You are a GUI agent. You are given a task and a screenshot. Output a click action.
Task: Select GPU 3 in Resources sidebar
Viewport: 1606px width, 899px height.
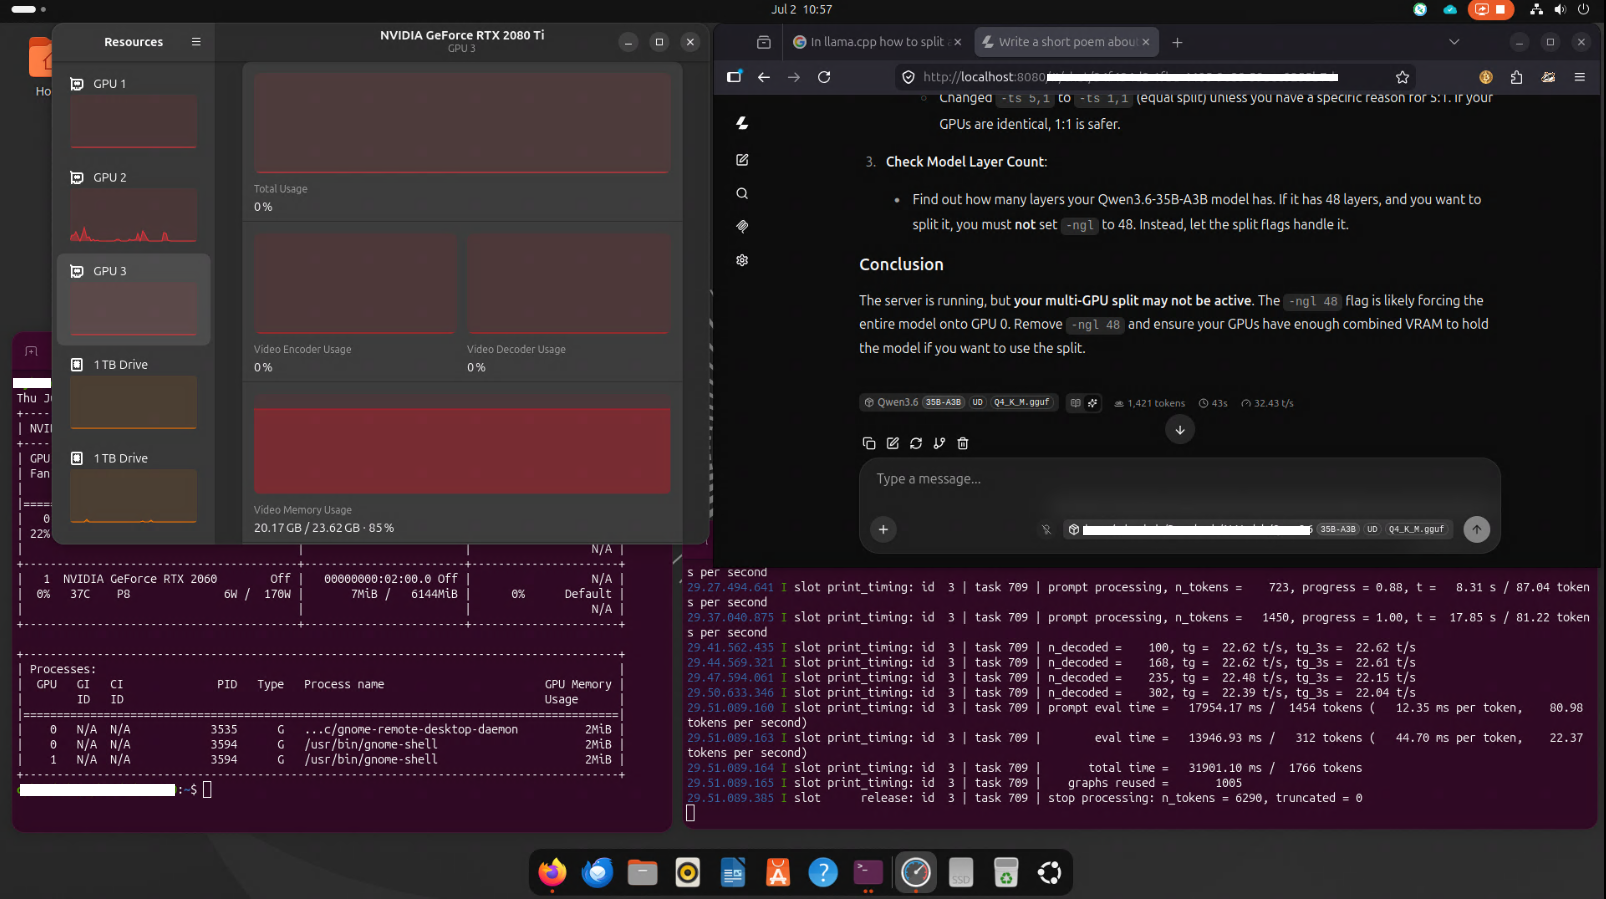[x=133, y=299]
